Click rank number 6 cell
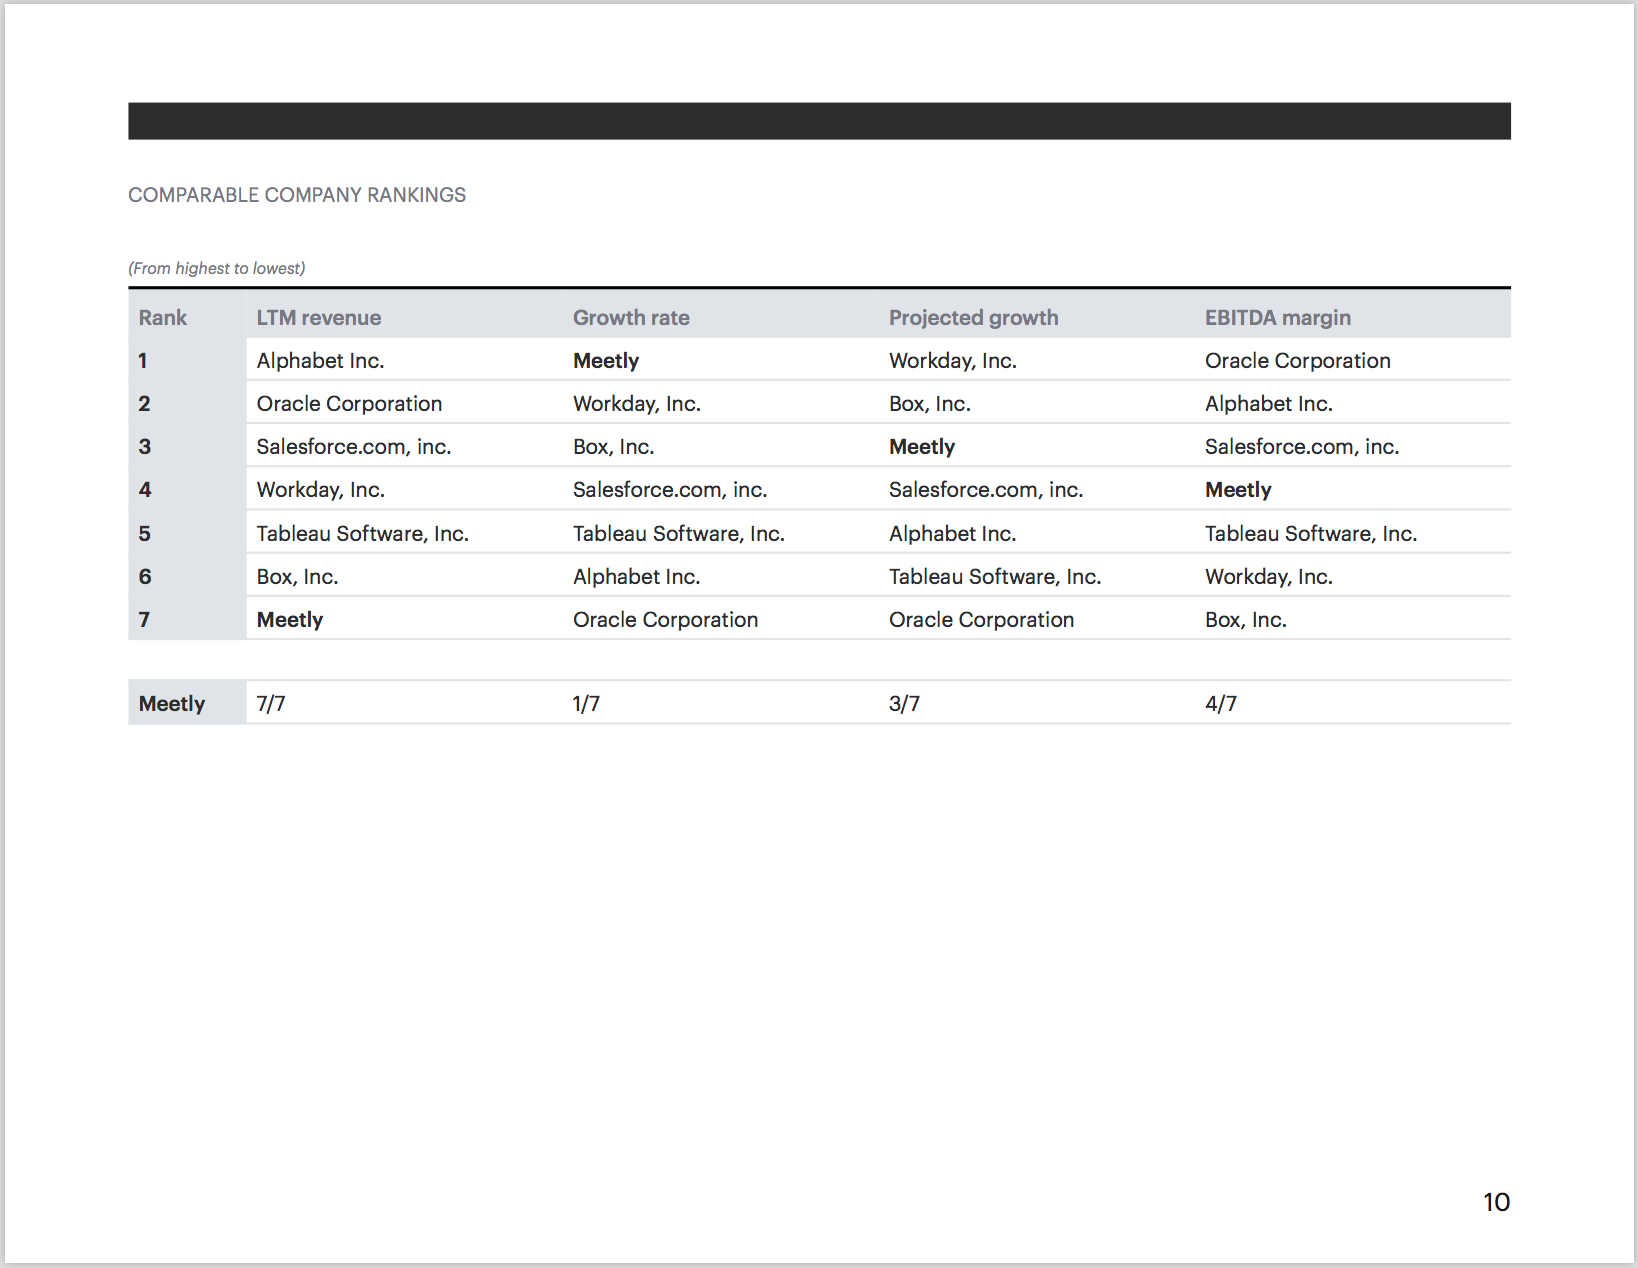Image resolution: width=1638 pixels, height=1268 pixels. coord(145,577)
